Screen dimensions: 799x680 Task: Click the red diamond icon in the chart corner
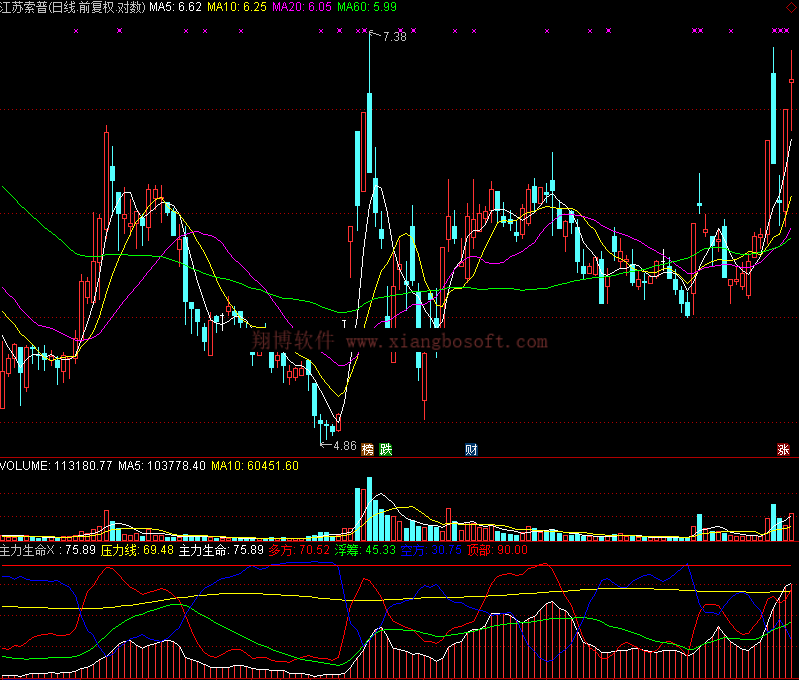click(x=792, y=7)
